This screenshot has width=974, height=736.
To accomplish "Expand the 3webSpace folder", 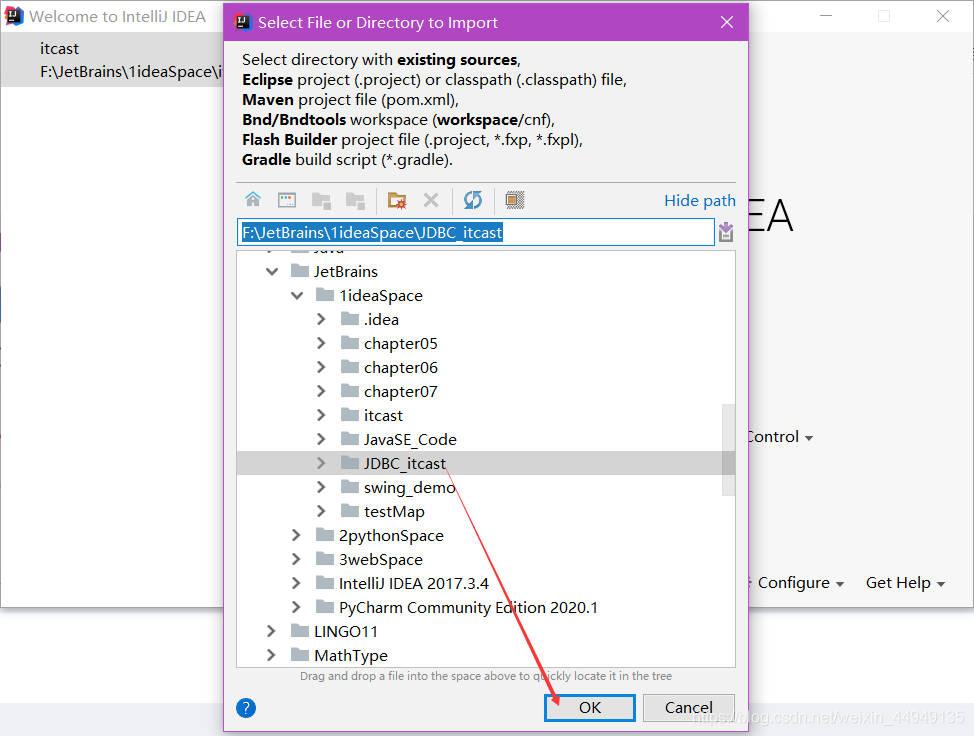I will [x=296, y=560].
